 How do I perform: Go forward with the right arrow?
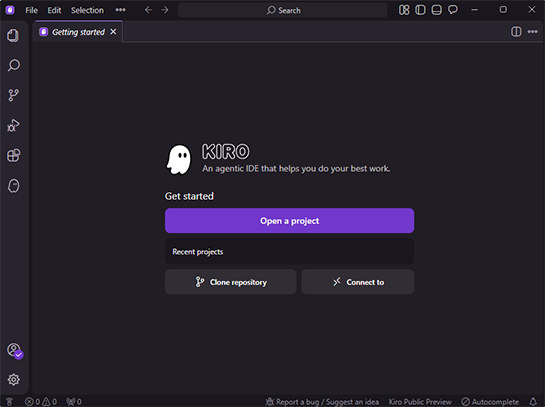pyautogui.click(x=165, y=10)
